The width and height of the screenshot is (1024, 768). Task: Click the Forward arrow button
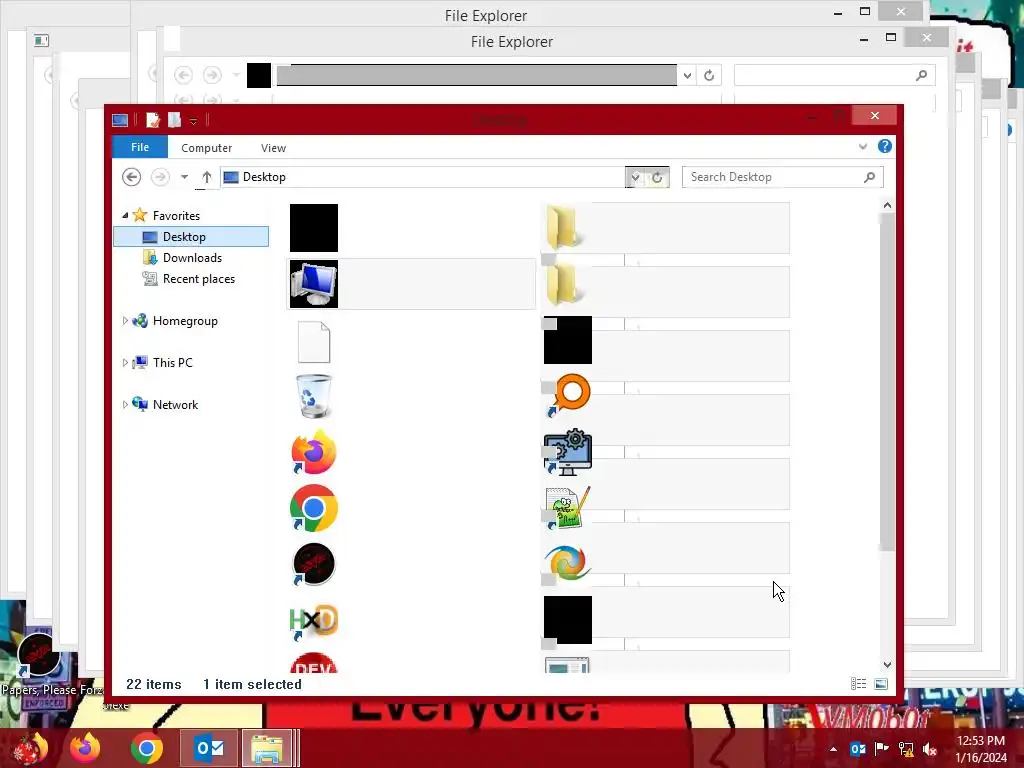pyautogui.click(x=160, y=177)
